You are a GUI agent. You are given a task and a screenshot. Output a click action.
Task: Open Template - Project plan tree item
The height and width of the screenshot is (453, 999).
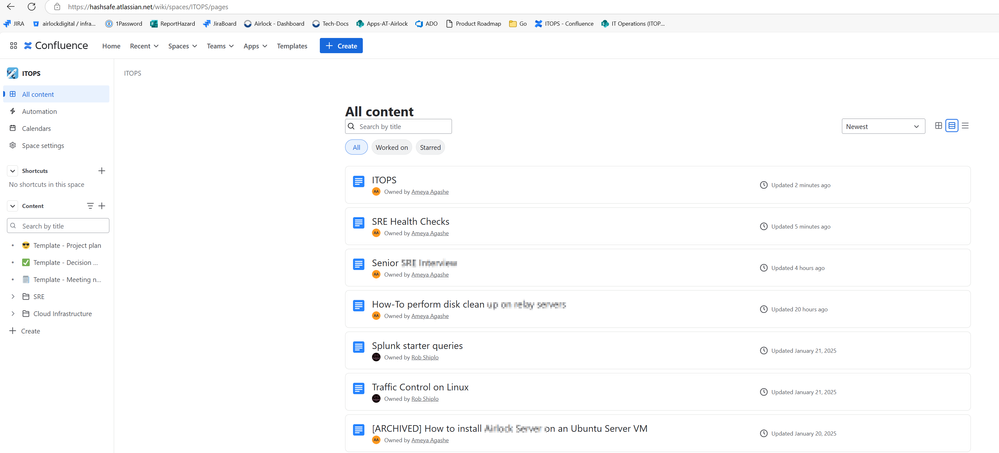coord(67,245)
